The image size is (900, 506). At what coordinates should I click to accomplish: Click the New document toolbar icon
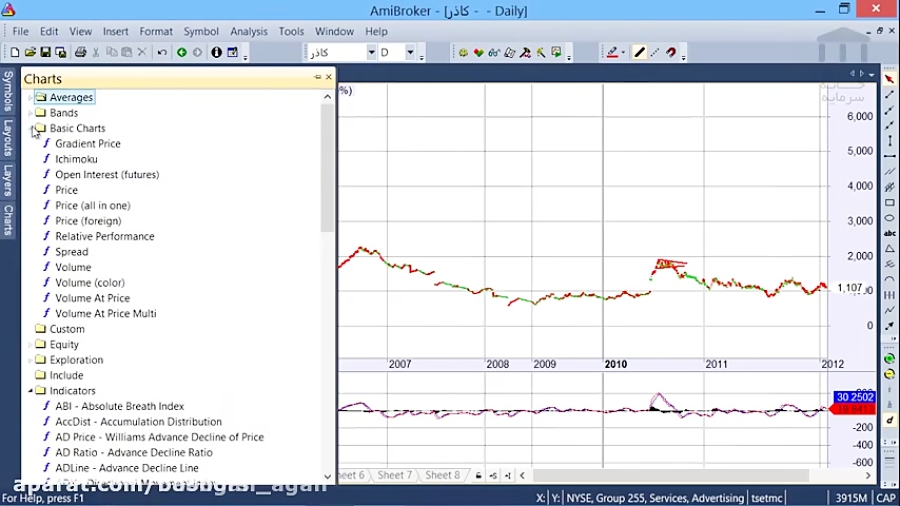15,53
